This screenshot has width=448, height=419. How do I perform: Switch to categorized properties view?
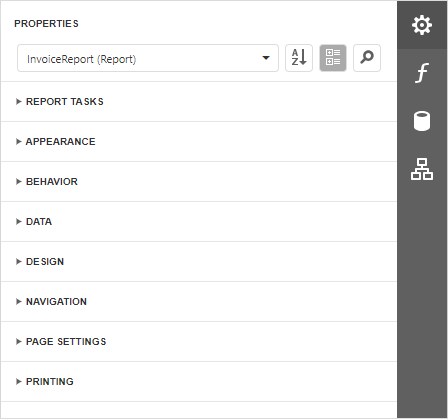(333, 58)
